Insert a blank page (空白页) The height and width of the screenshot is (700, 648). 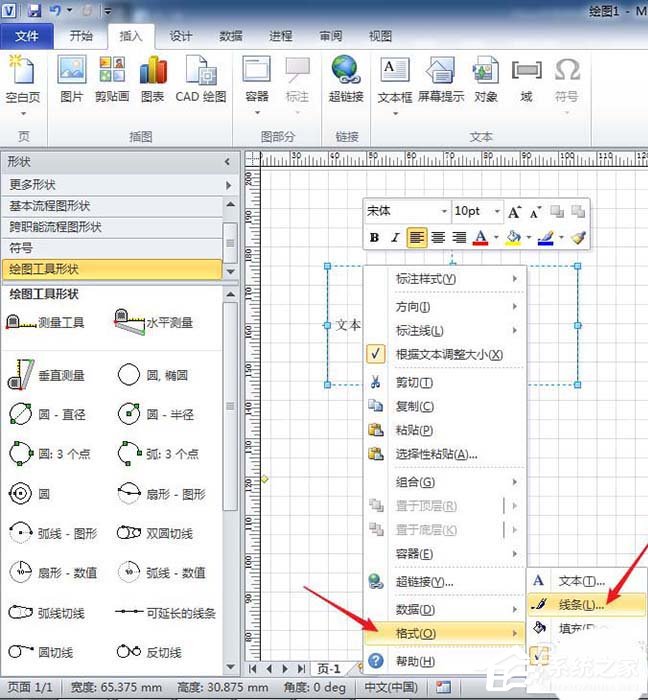tap(22, 85)
